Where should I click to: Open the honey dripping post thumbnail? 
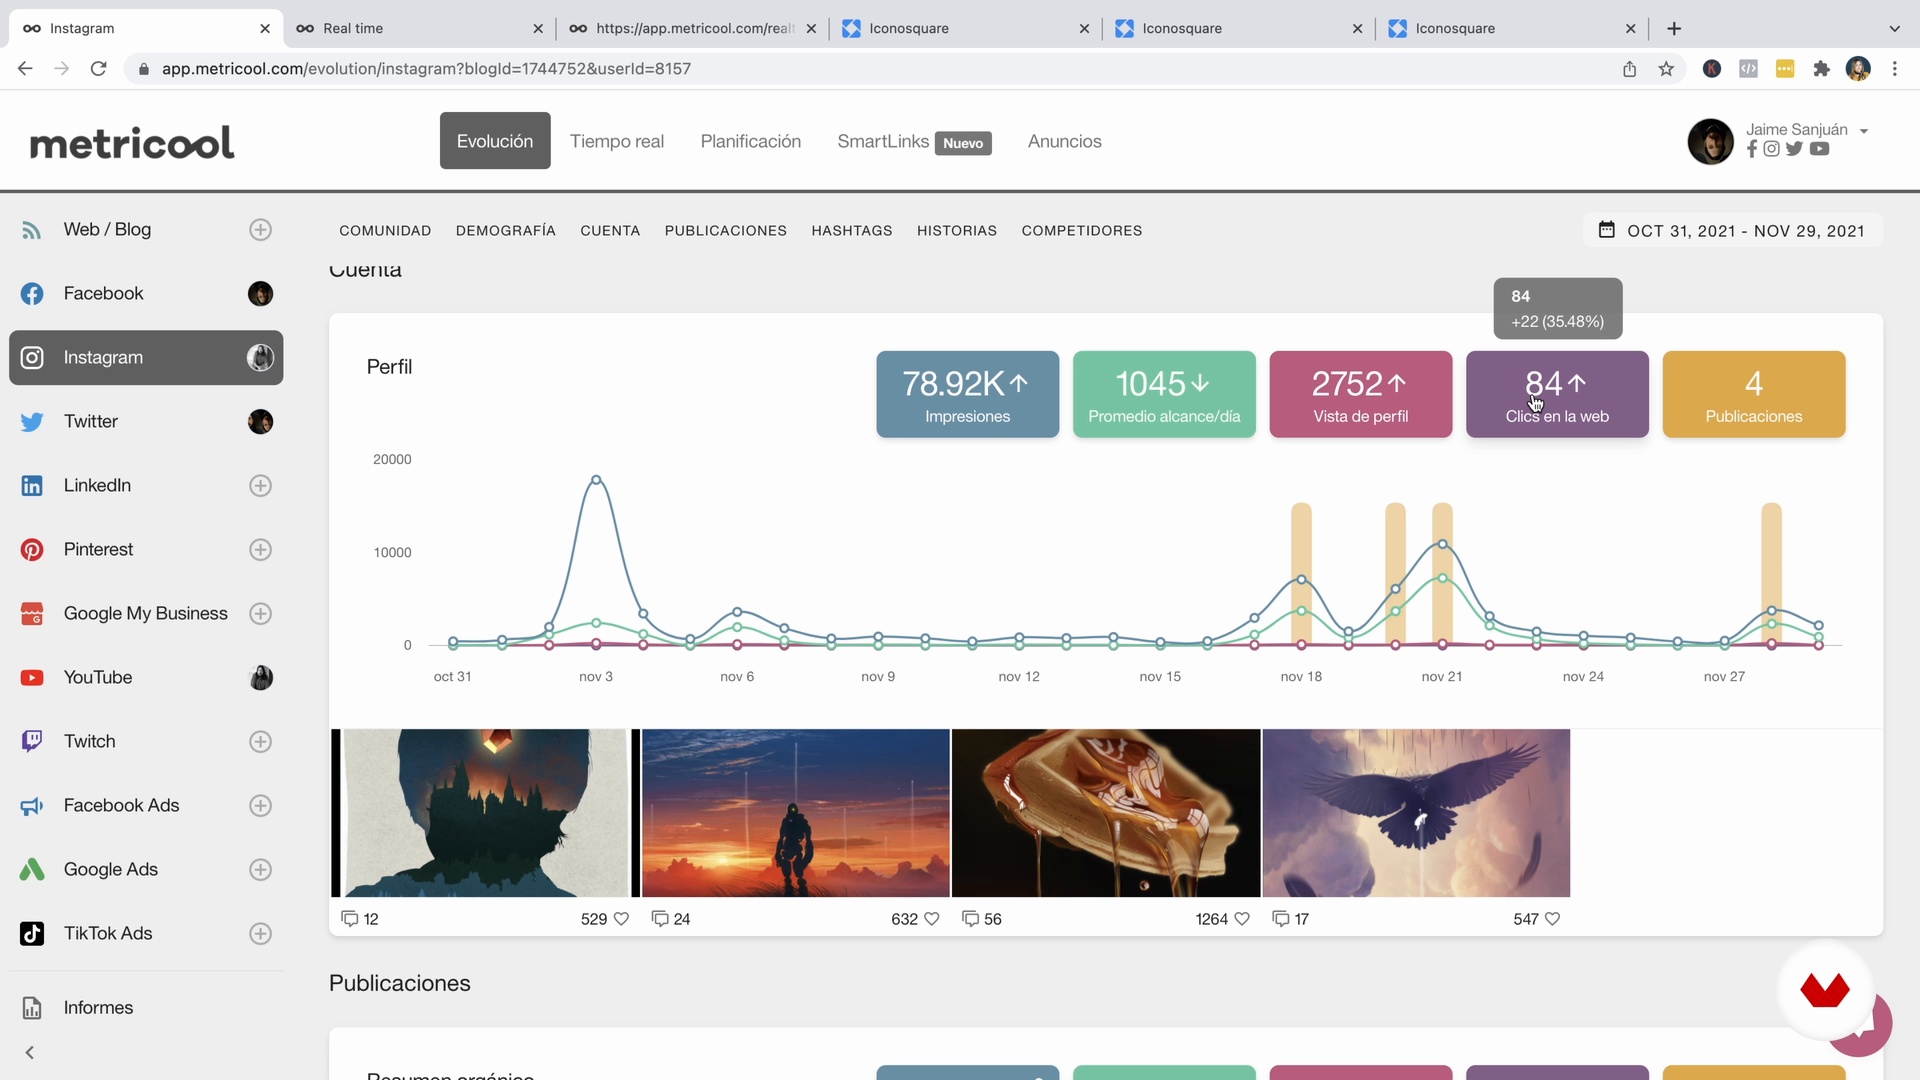point(1106,813)
